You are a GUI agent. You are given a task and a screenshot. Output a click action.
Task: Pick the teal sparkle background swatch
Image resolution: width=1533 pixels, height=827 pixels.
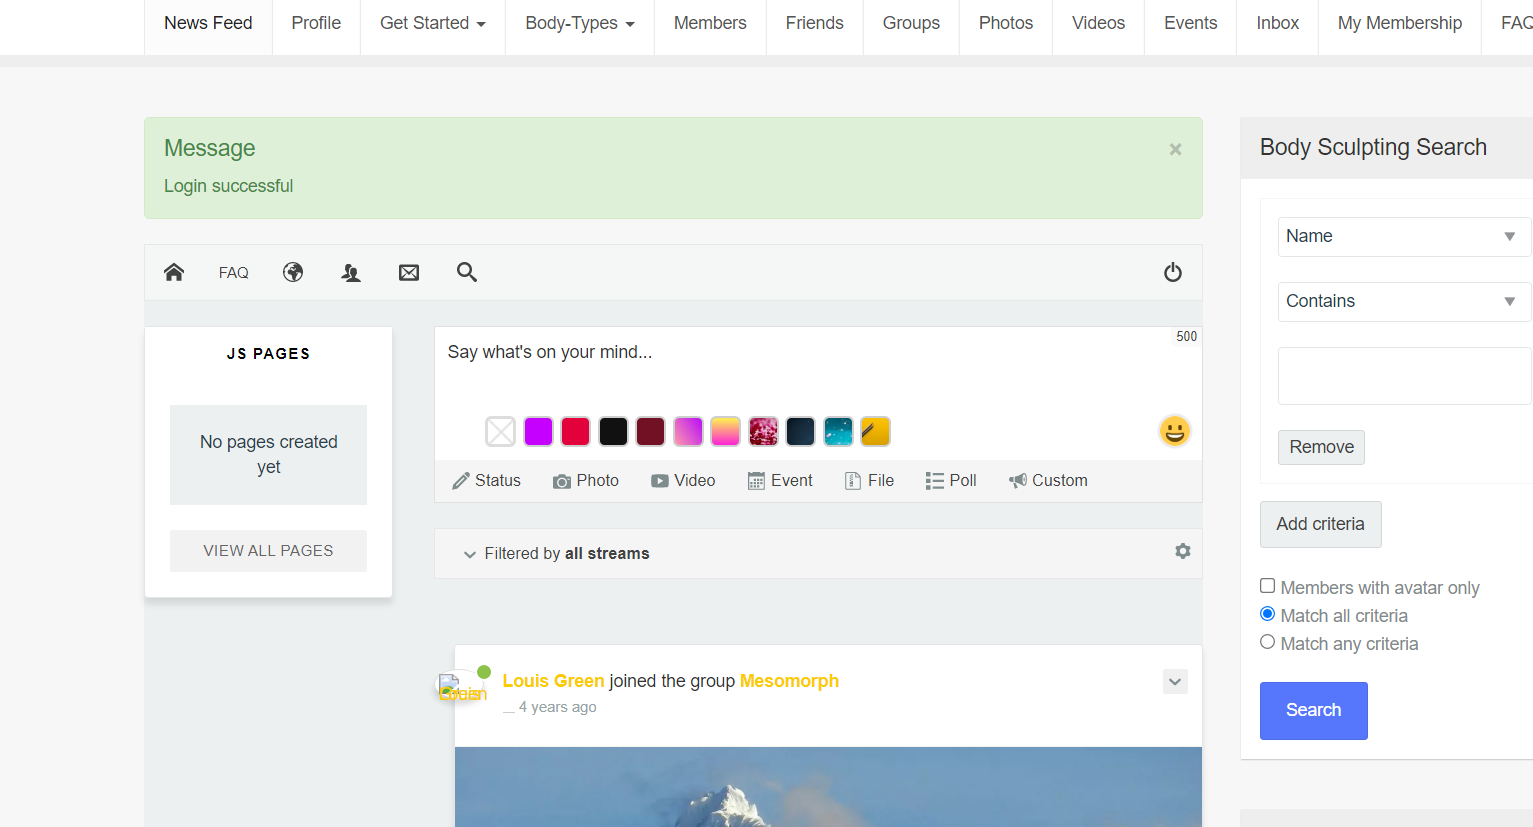point(838,431)
